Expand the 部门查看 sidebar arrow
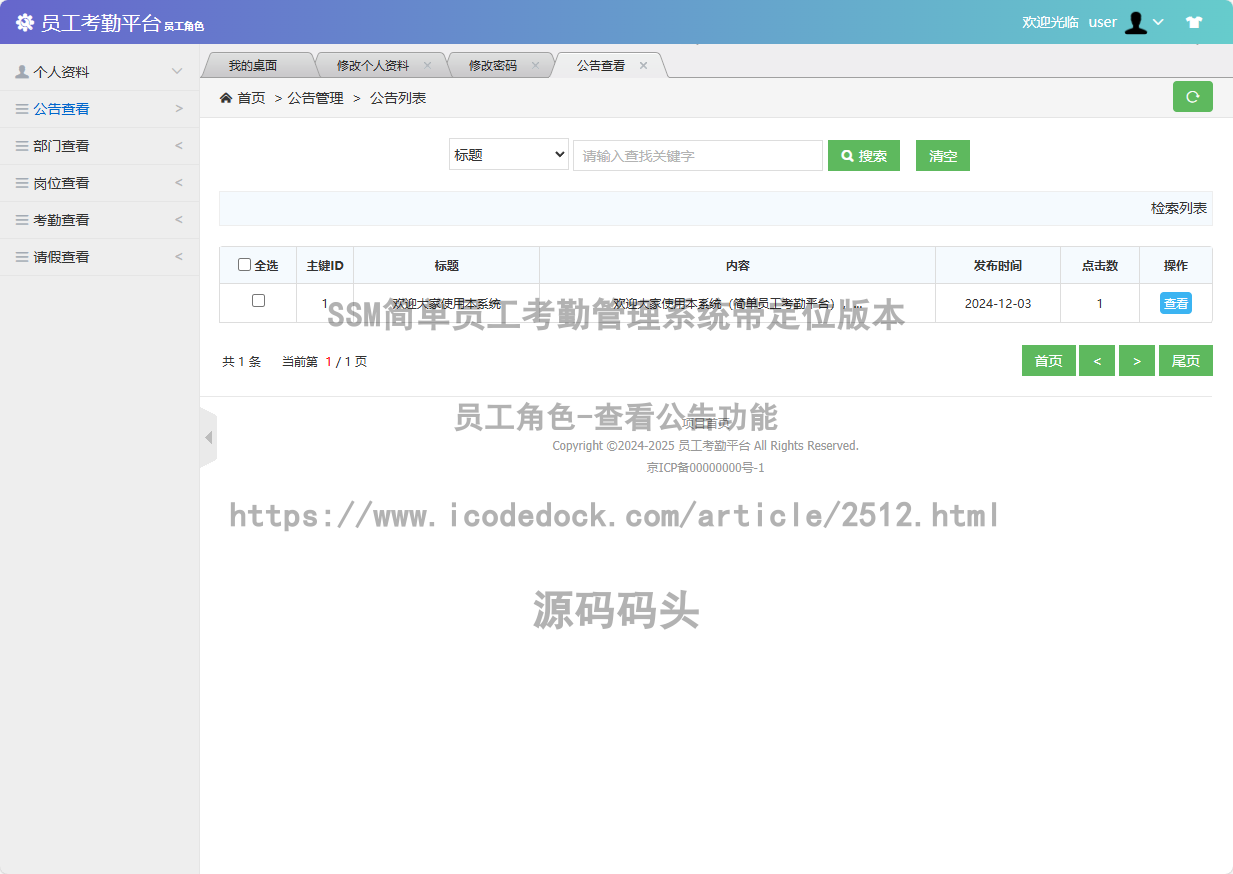The height and width of the screenshot is (874, 1233). click(x=179, y=146)
